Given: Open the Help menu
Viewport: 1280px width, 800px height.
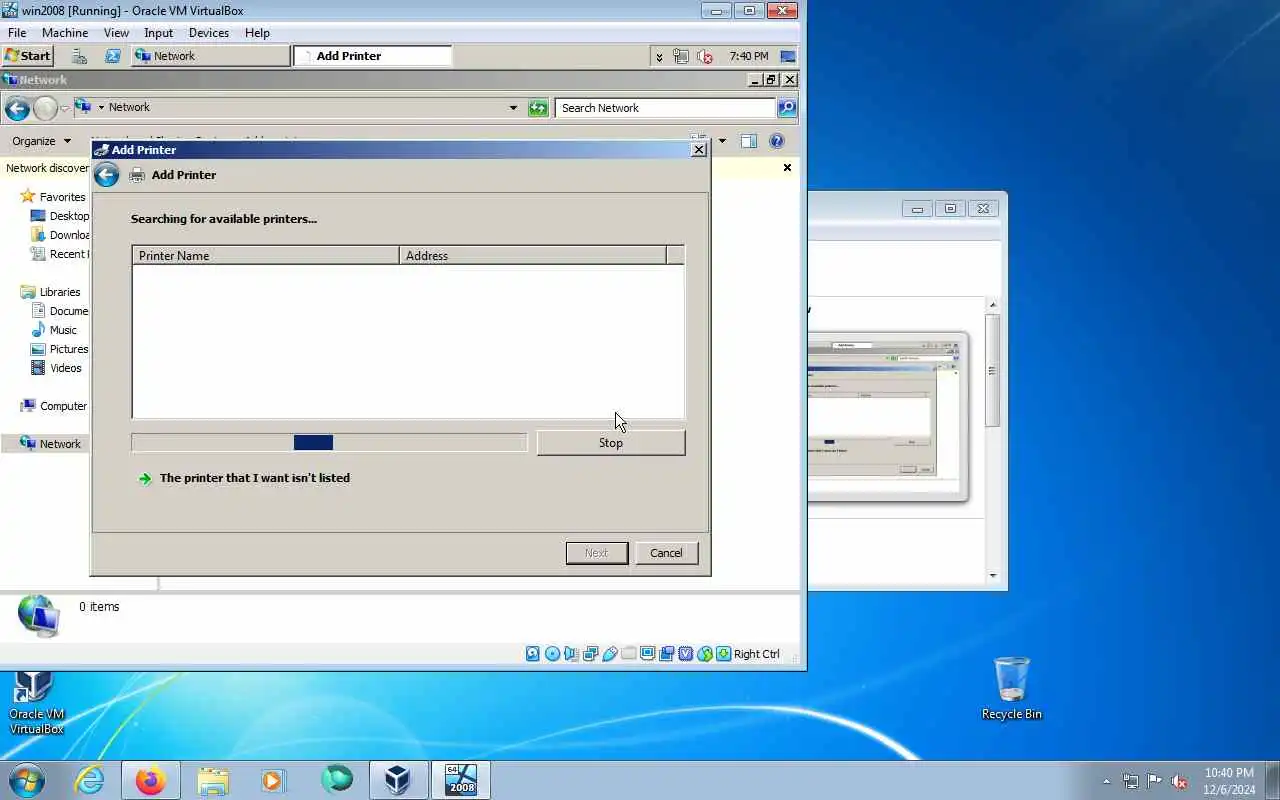Looking at the screenshot, I should point(257,33).
